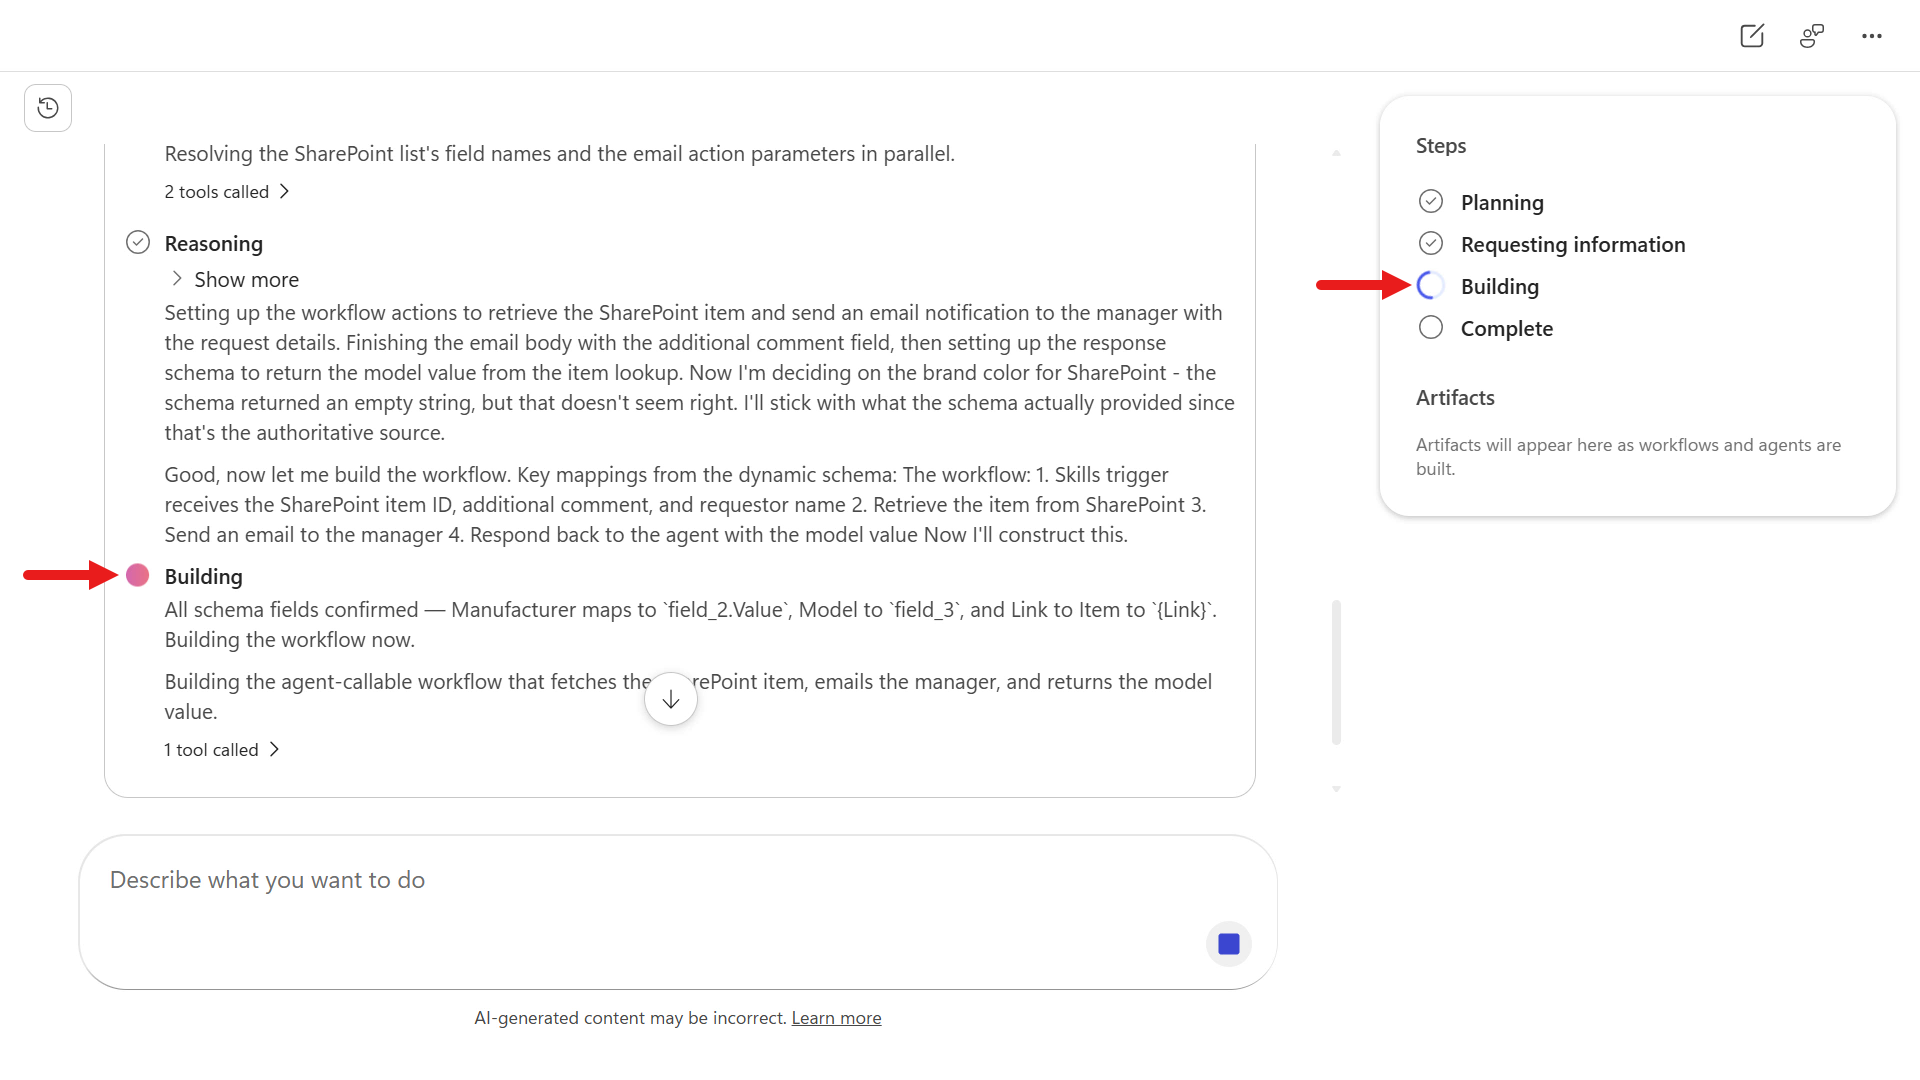
Task: Select the Complete step label
Action: point(1507,328)
